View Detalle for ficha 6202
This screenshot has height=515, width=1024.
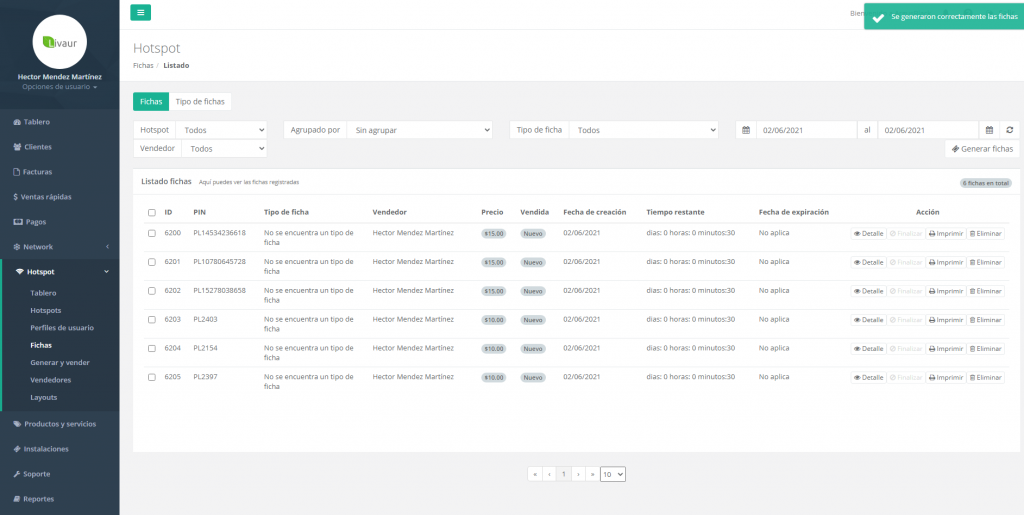(x=868, y=291)
